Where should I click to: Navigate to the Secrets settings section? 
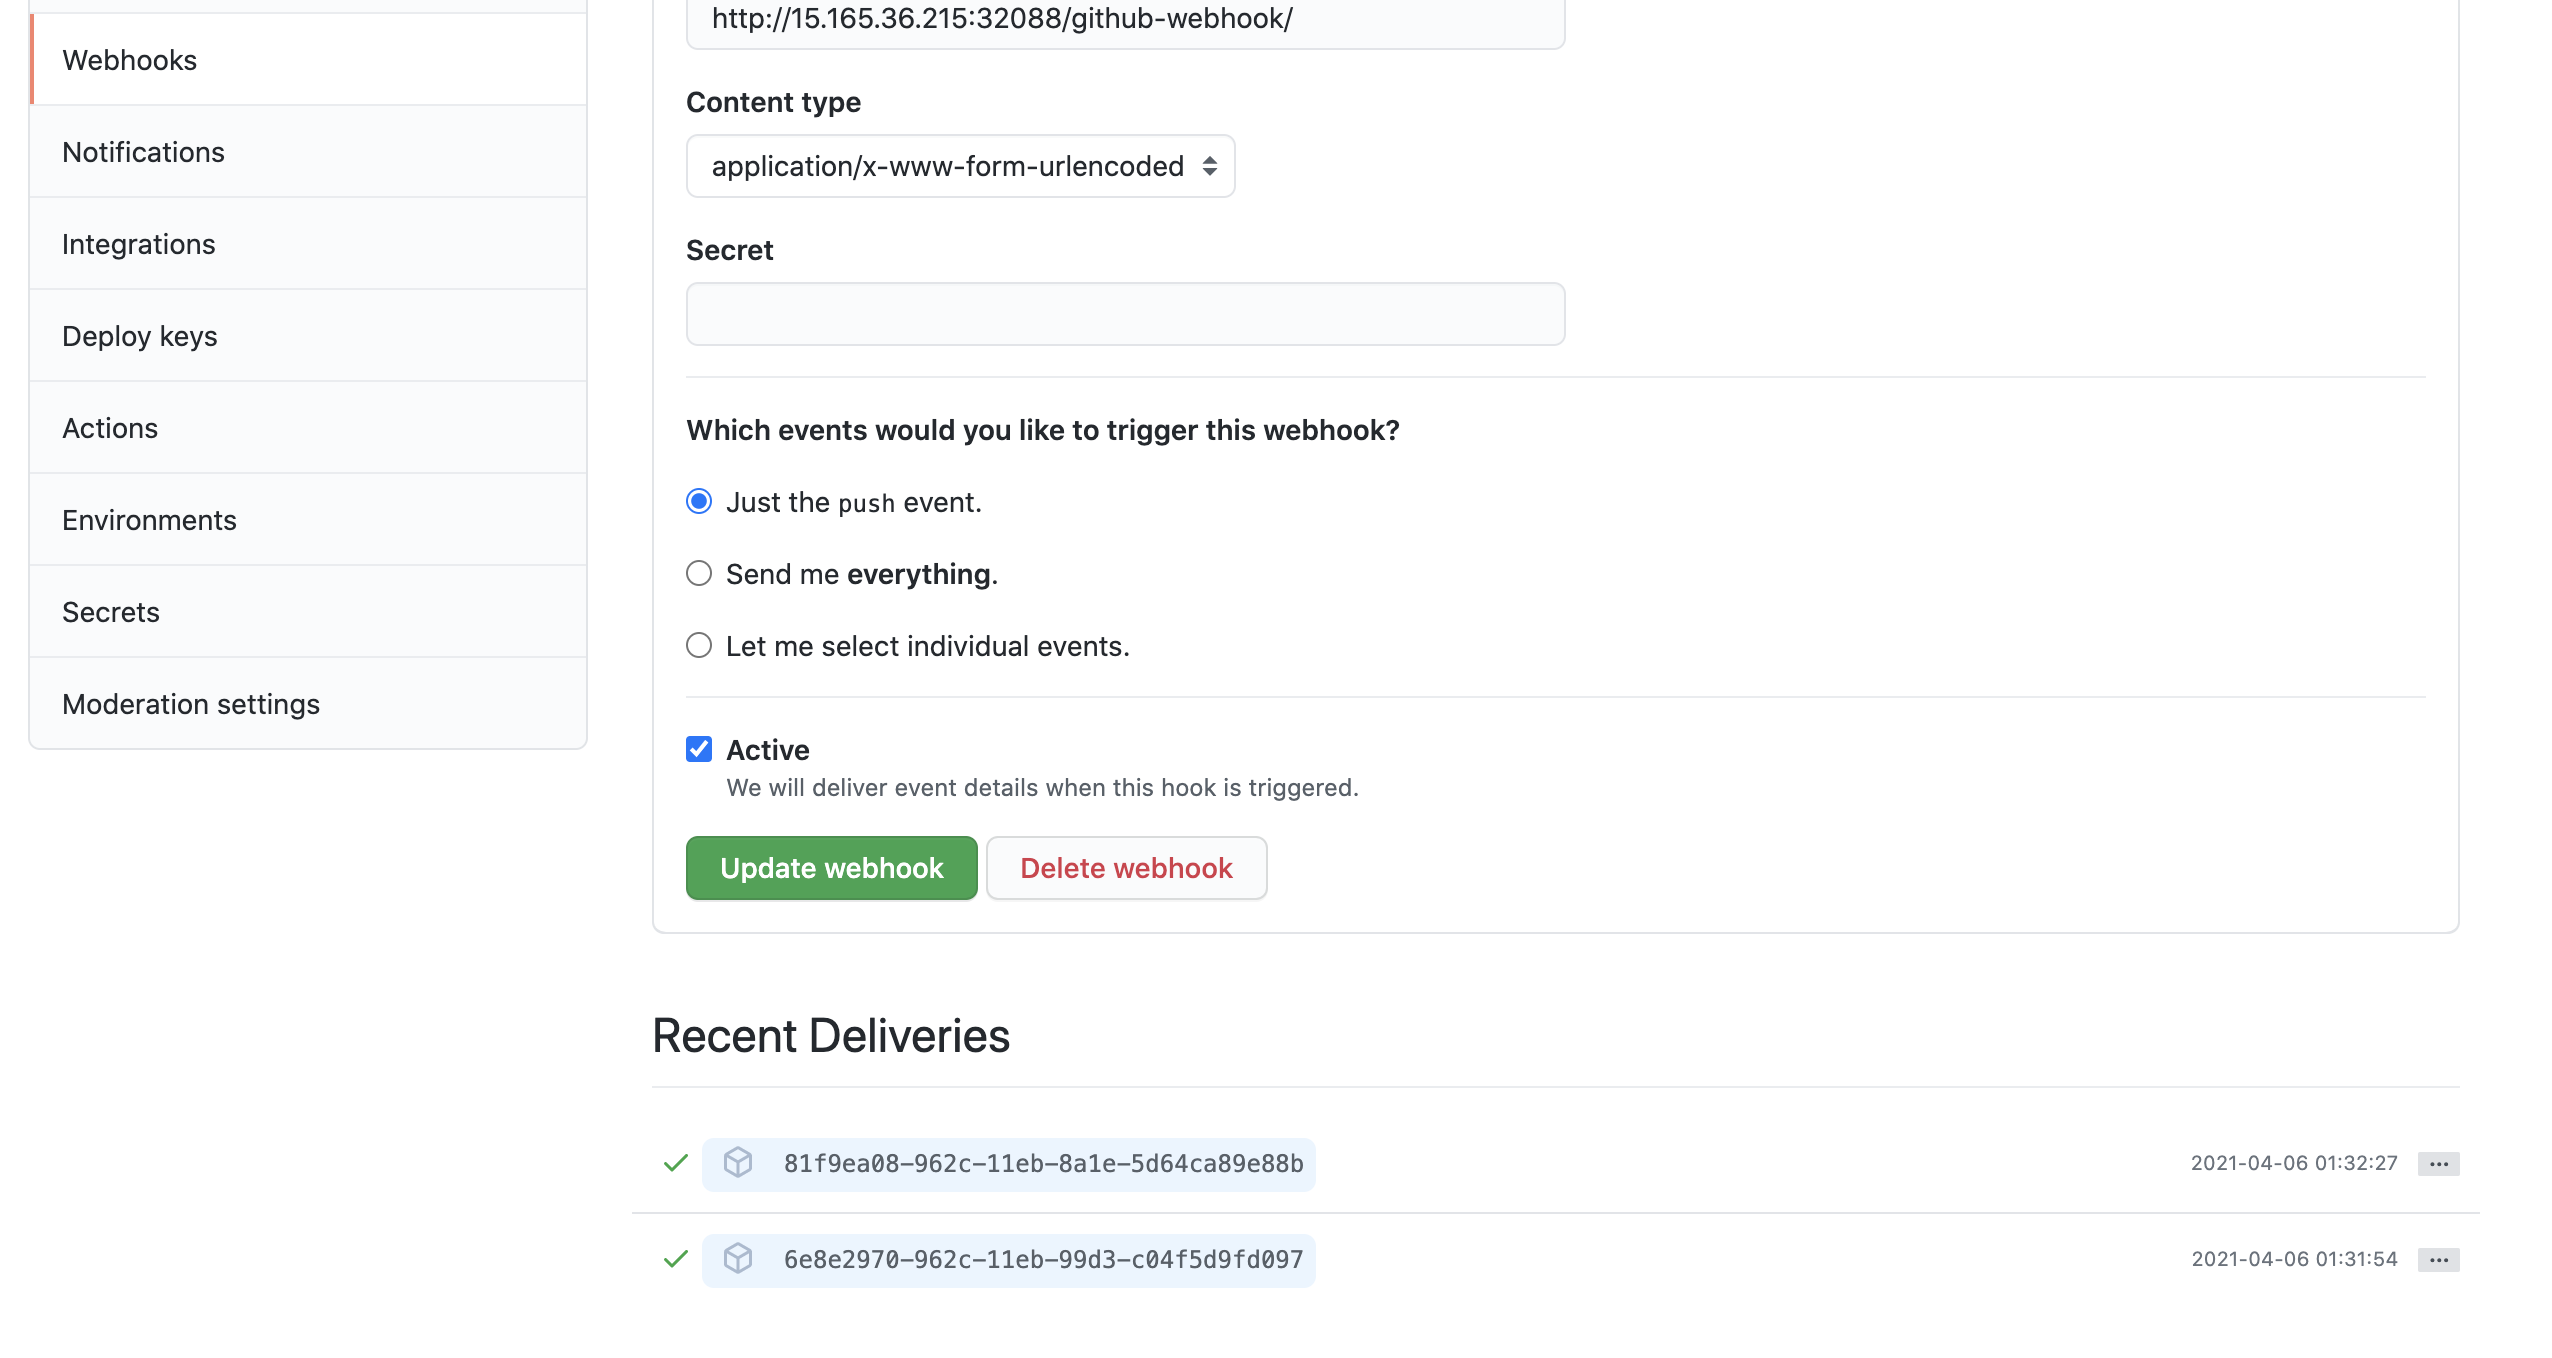[110, 611]
